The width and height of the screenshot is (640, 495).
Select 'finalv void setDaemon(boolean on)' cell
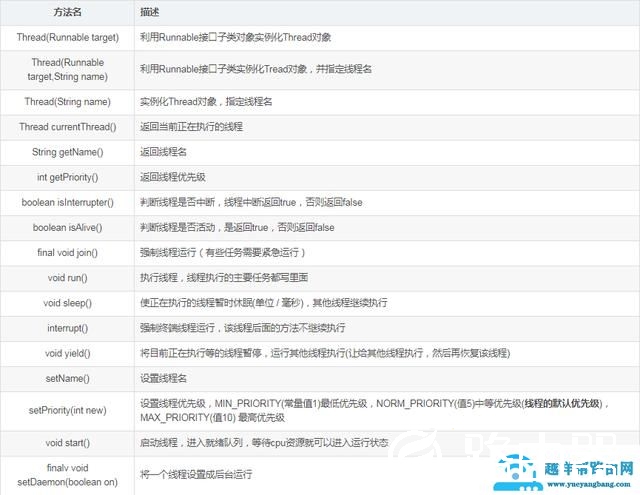67,475
